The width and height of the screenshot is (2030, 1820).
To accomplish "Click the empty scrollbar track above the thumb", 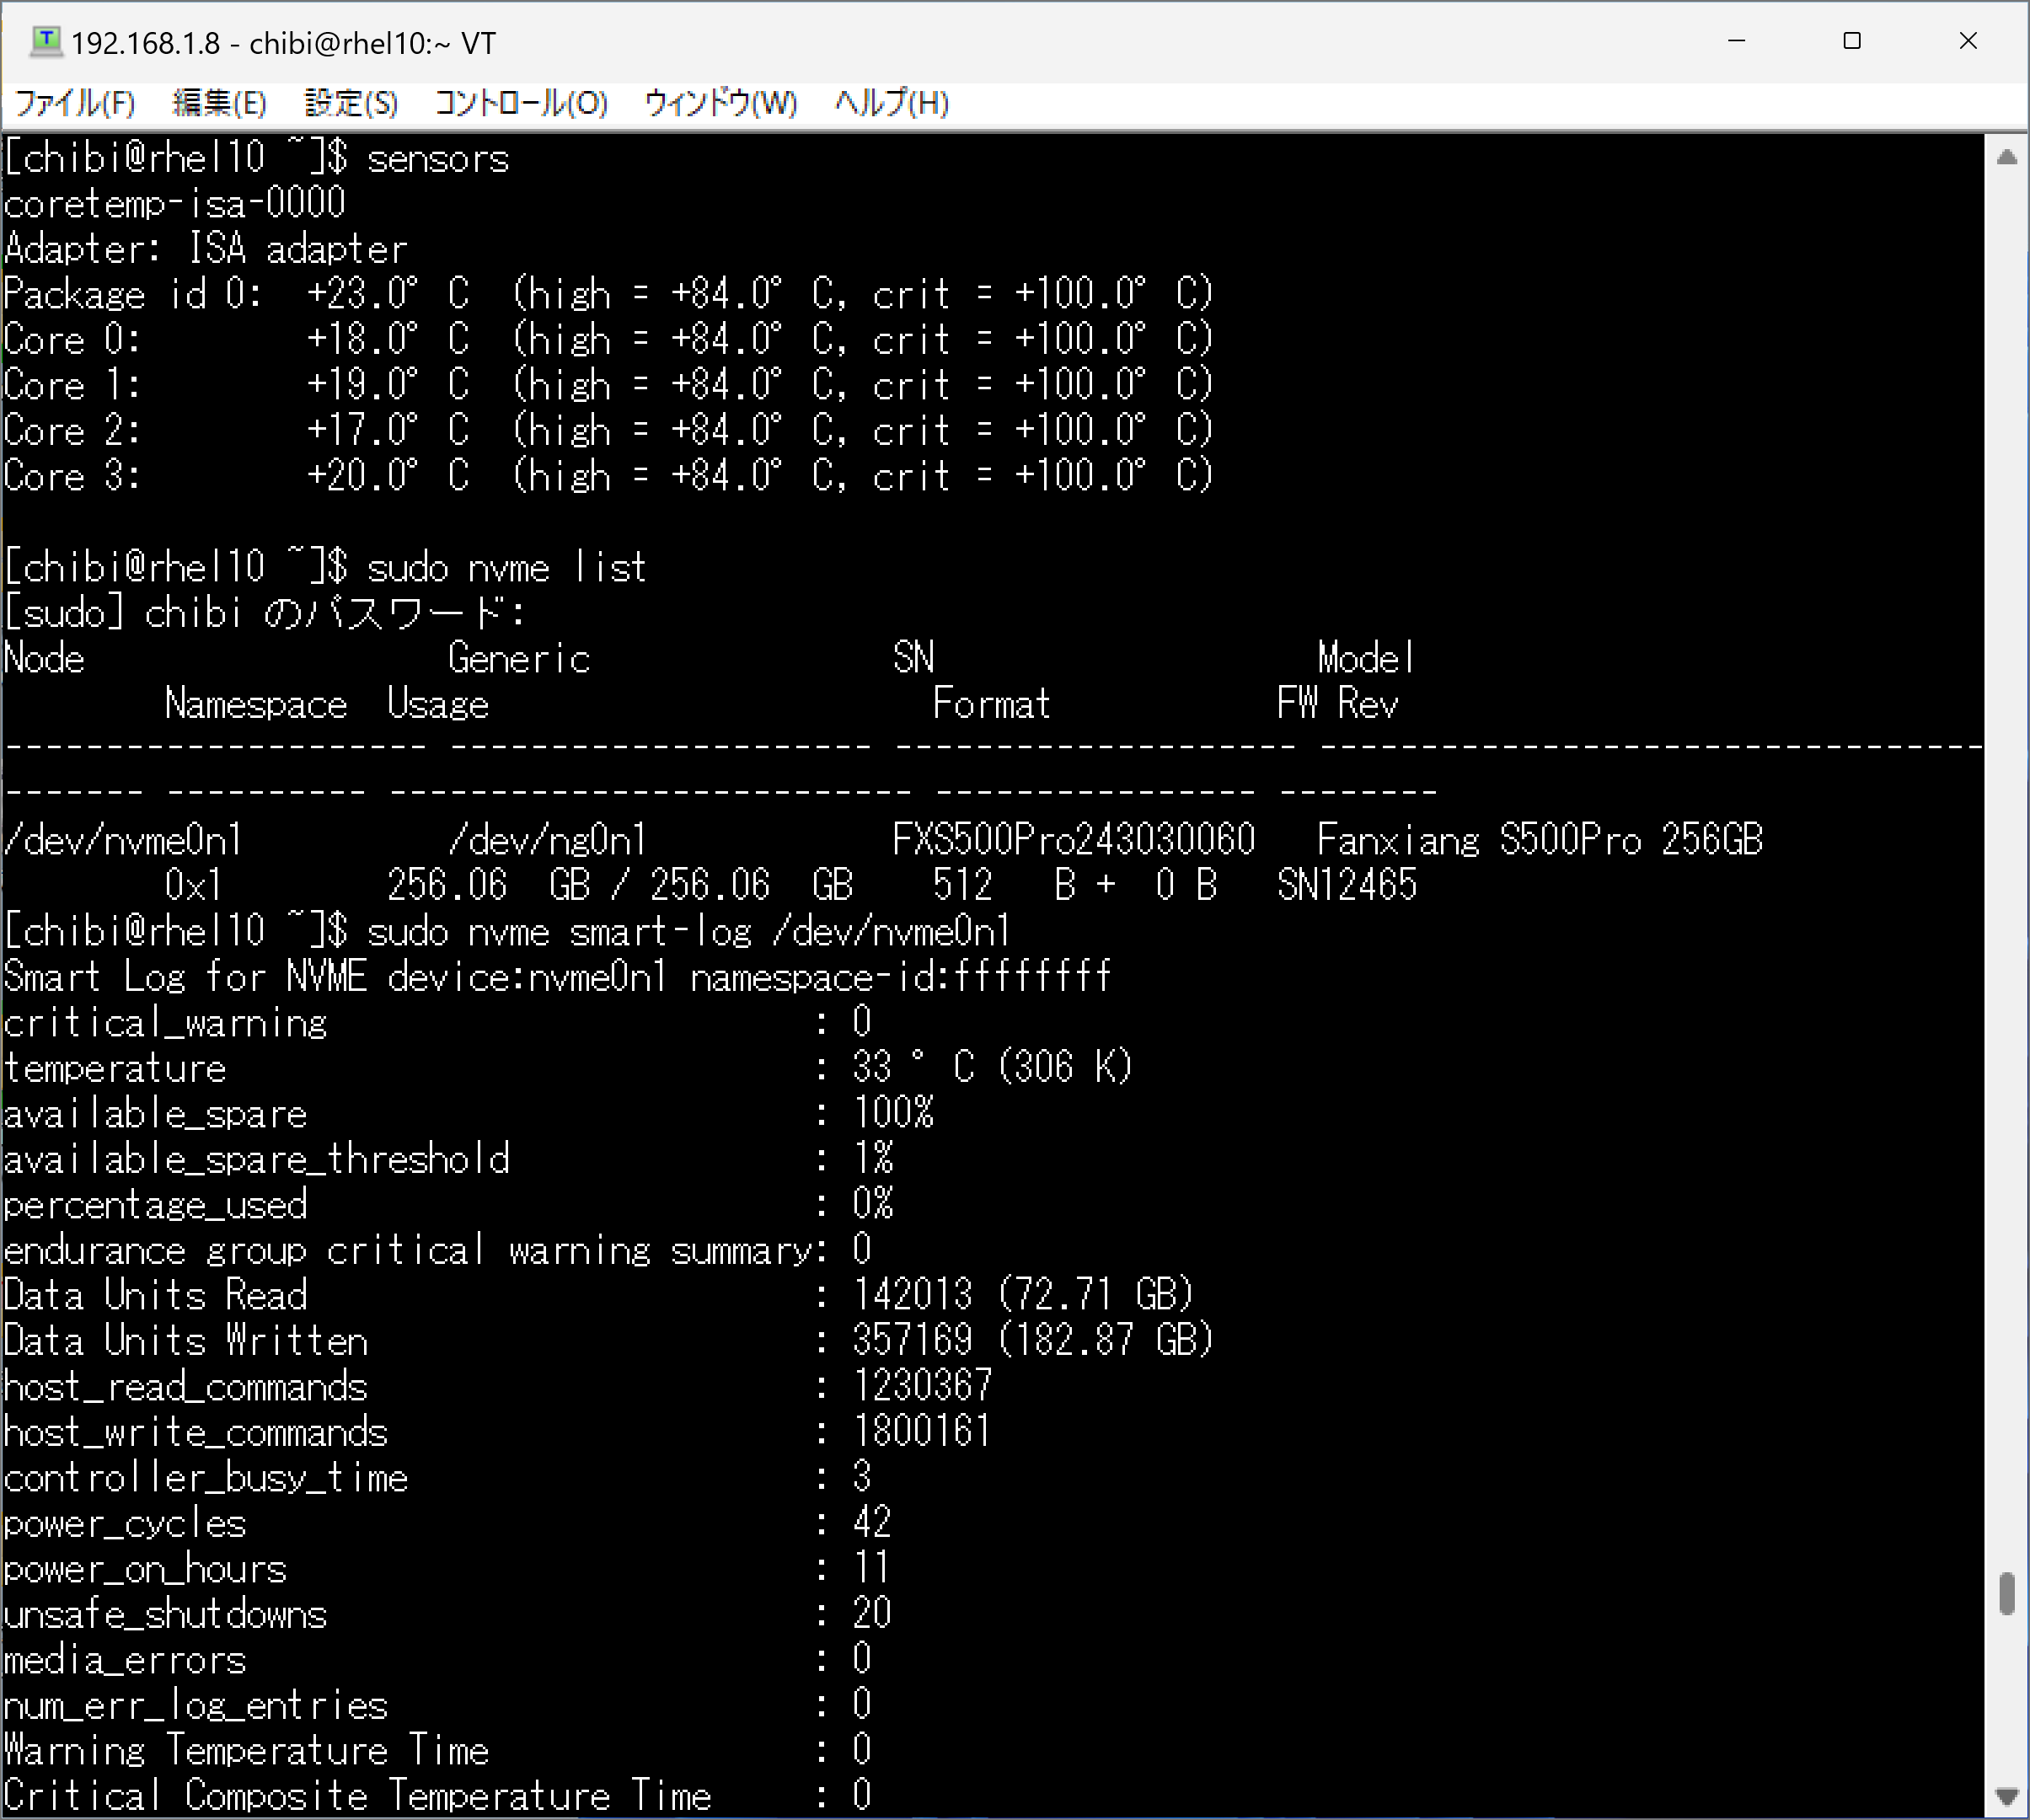I will 2006,860.
